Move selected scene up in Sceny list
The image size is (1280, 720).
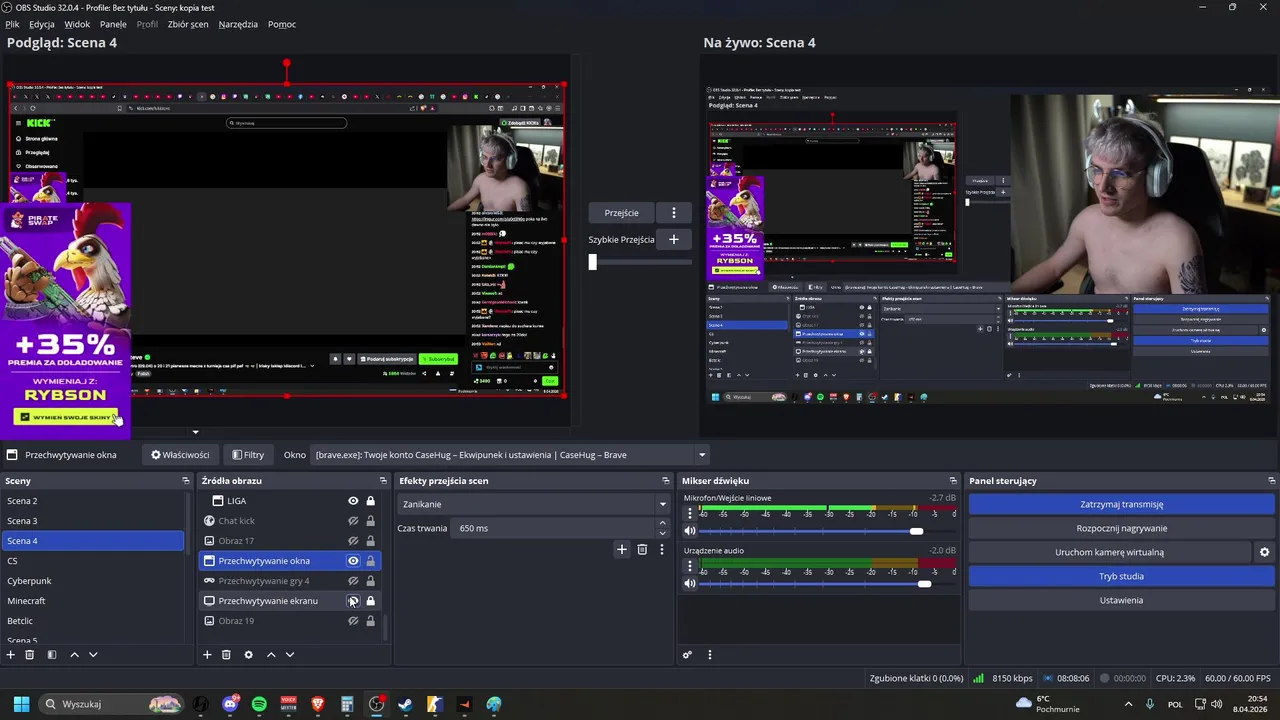(x=74, y=655)
